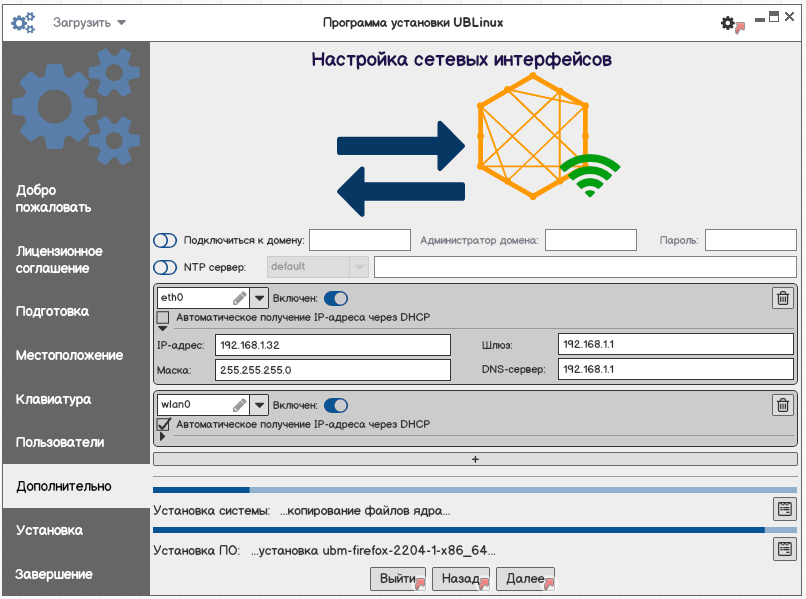Click the Далее button
Image resolution: width=806 pixels, height=599 pixels.
(525, 579)
